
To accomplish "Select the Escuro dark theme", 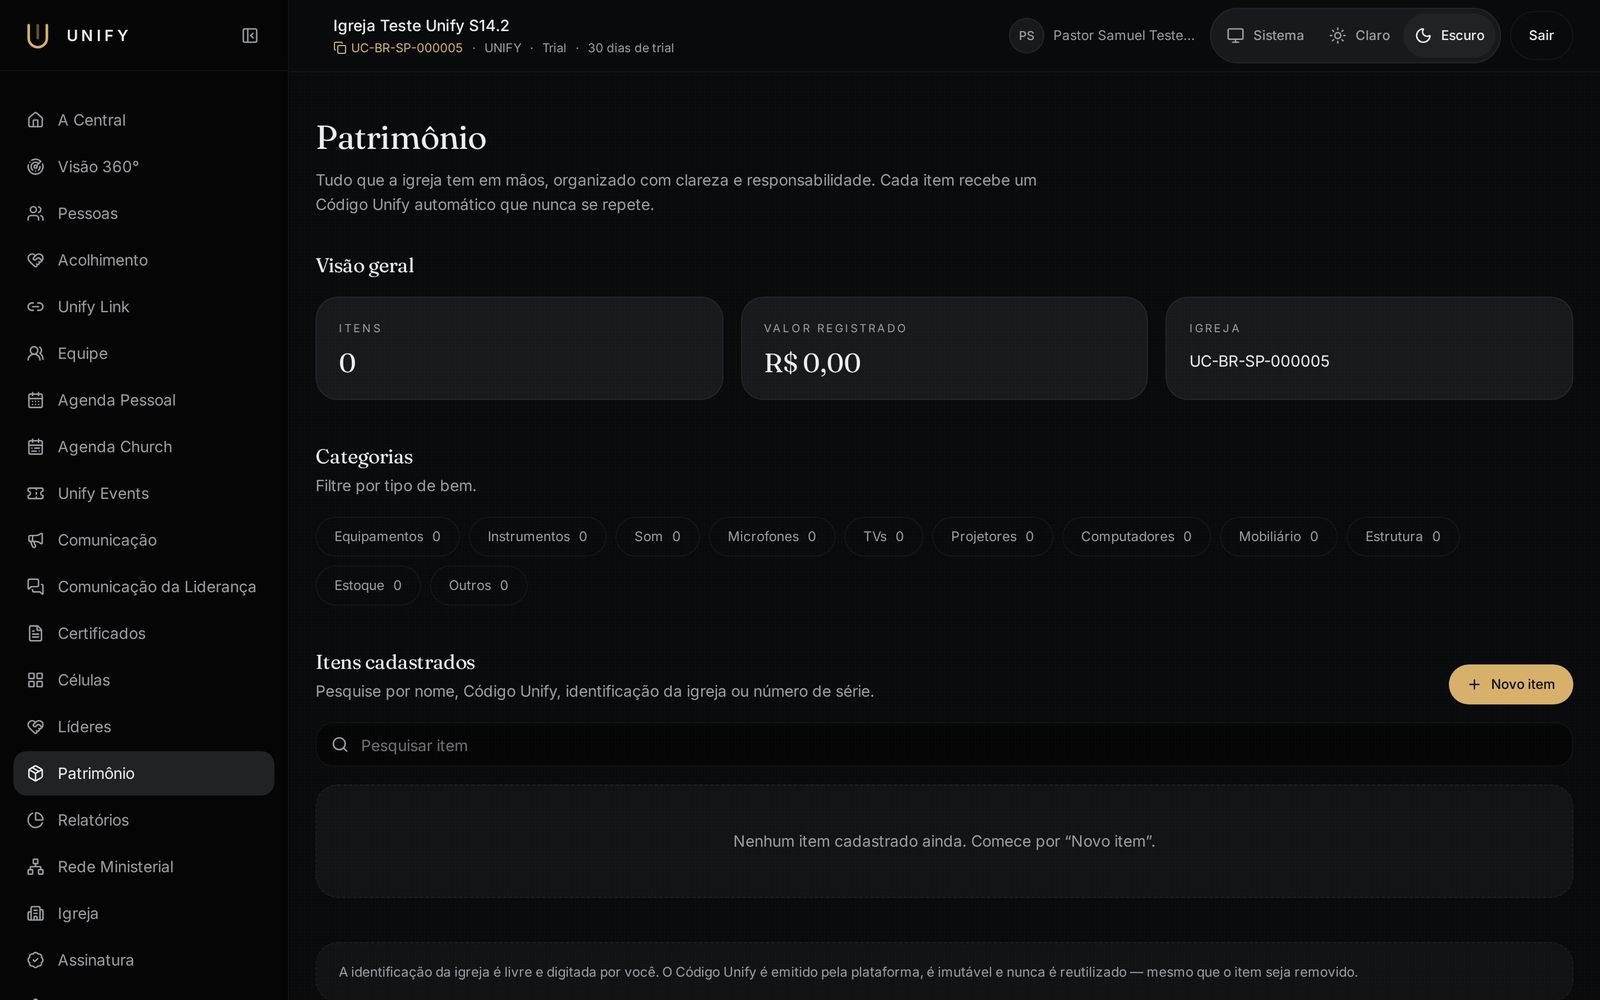I will click(x=1449, y=36).
